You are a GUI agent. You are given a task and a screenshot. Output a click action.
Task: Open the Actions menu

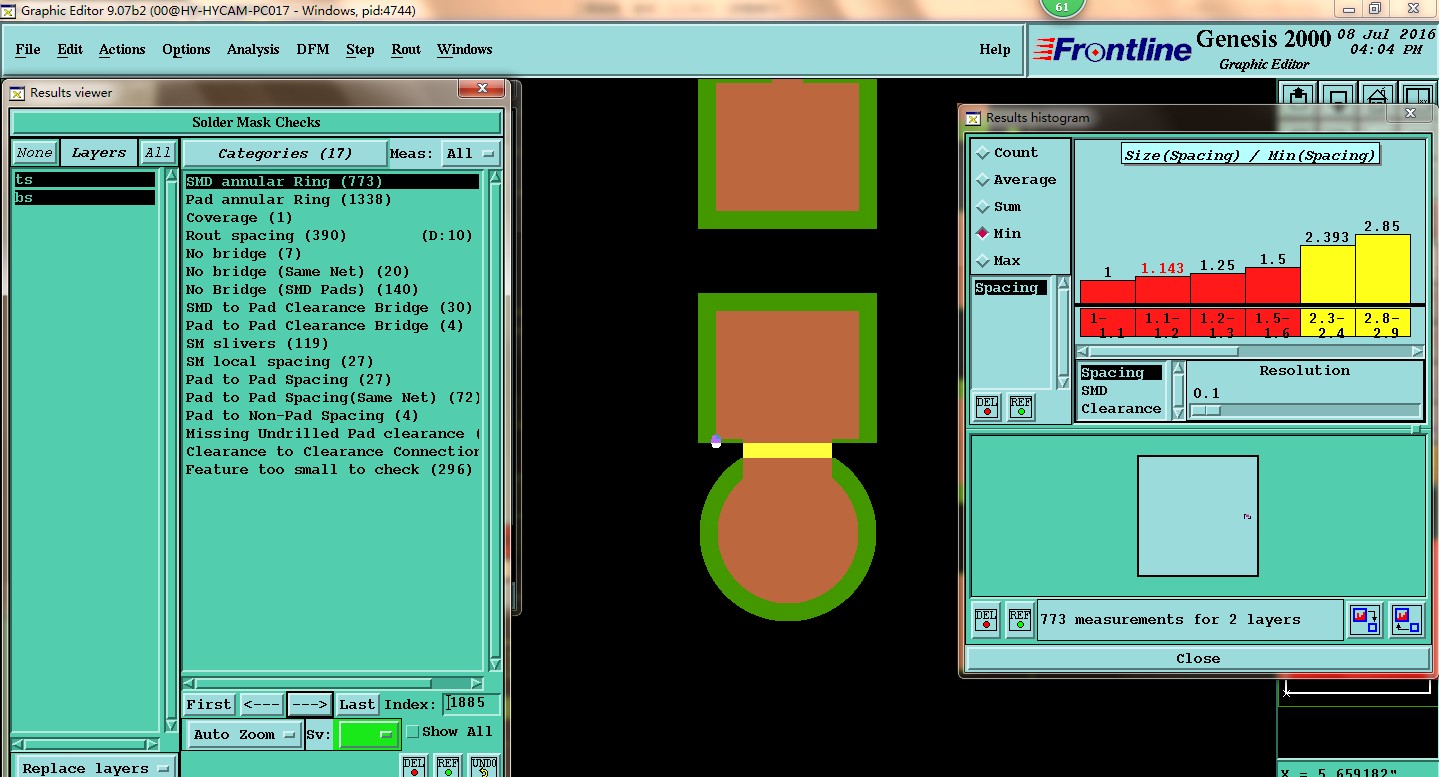122,49
